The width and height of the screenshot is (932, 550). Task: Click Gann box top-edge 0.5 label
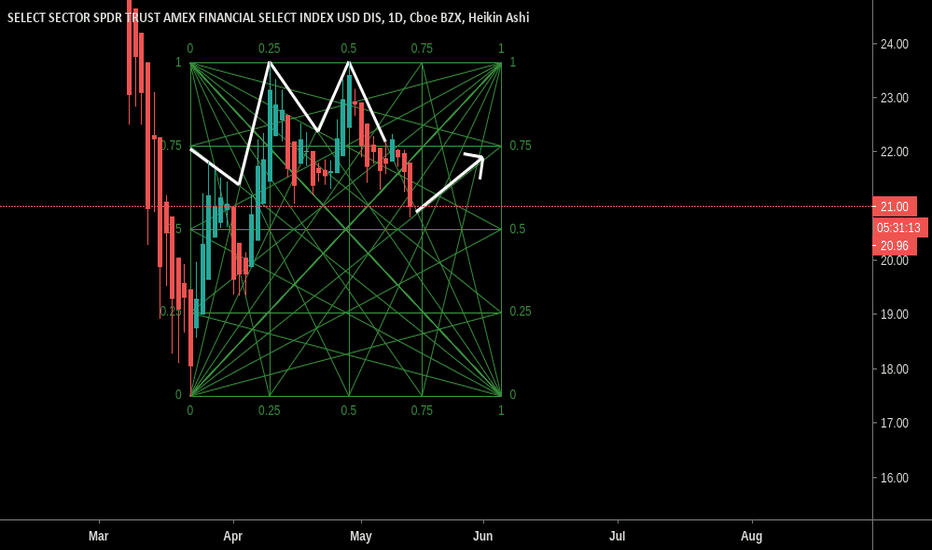[x=349, y=49]
